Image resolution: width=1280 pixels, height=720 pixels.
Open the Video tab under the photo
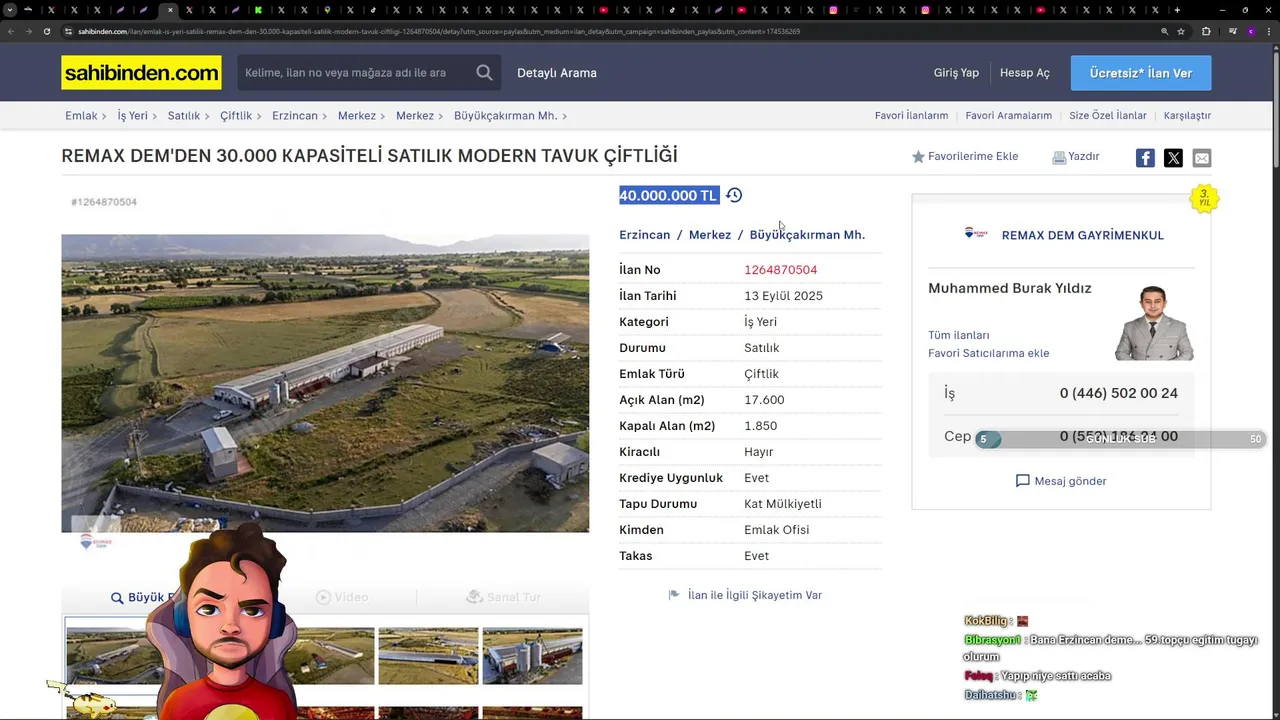[342, 597]
